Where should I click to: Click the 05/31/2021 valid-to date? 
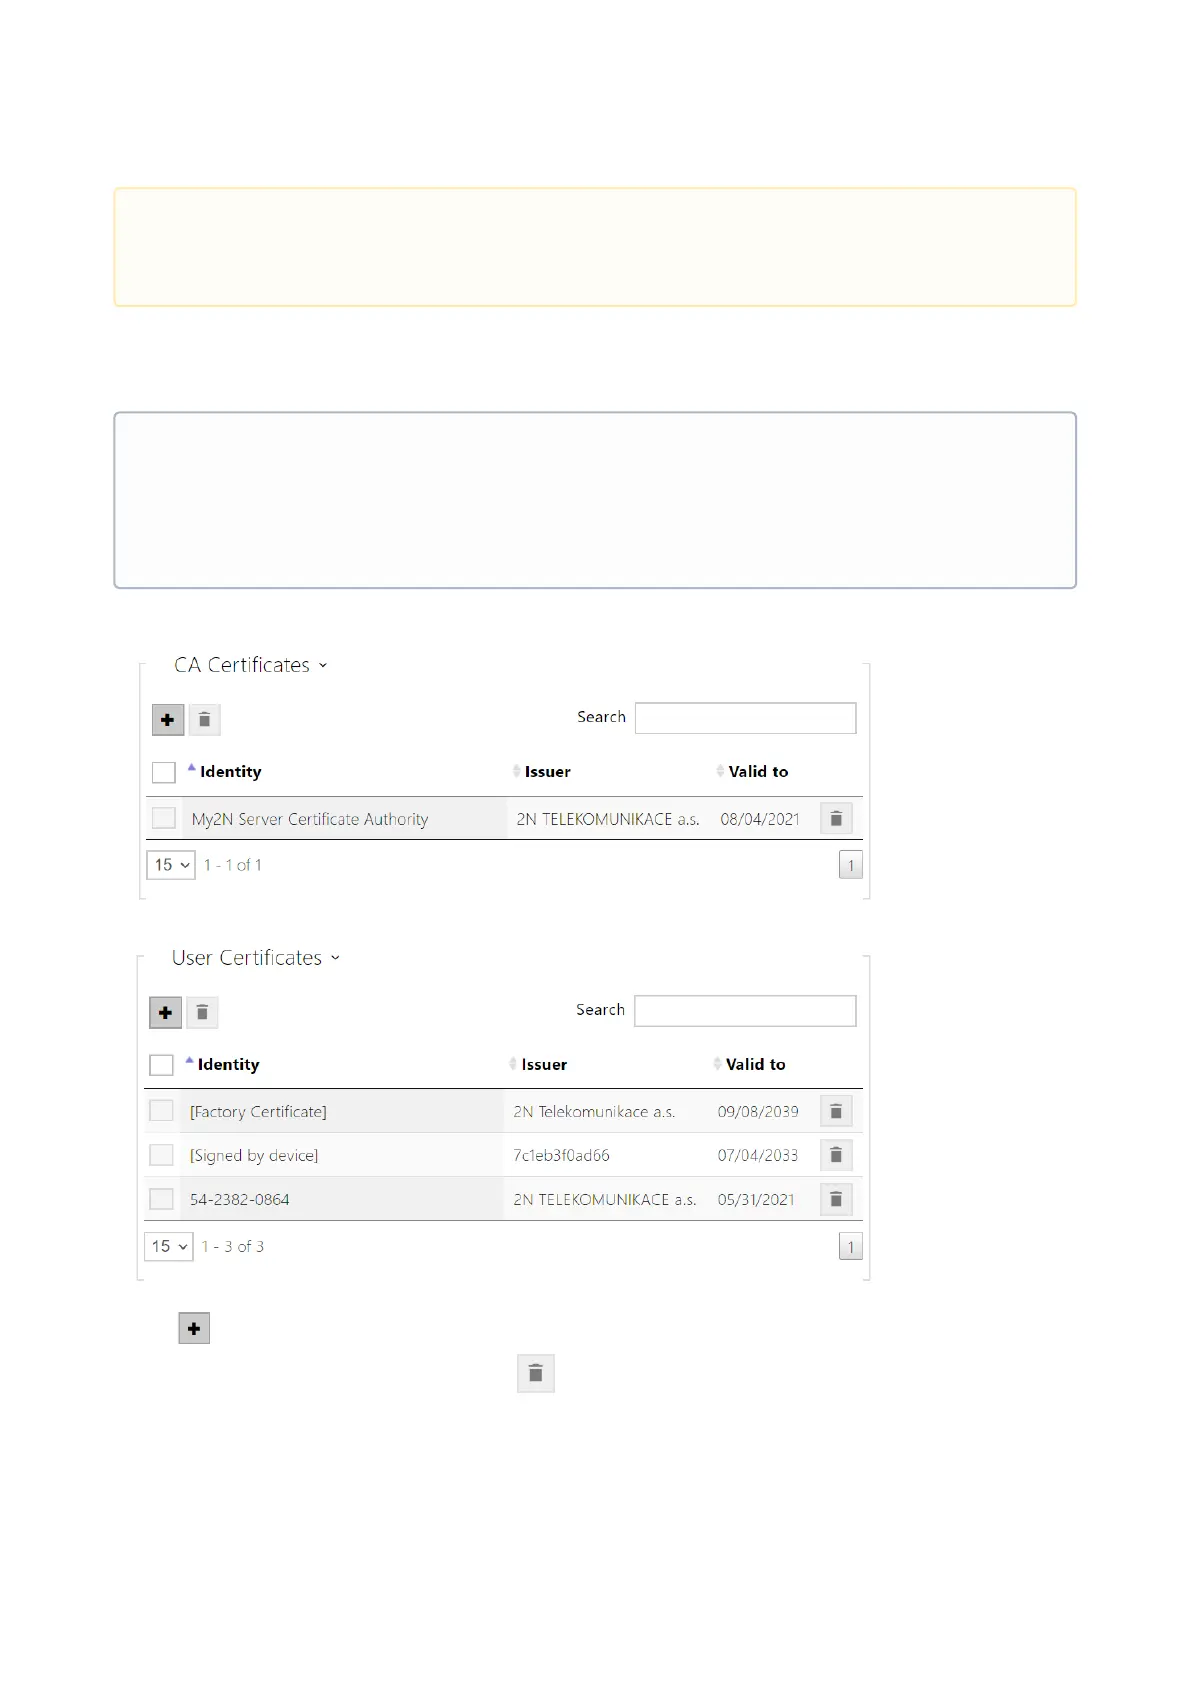(x=756, y=1199)
